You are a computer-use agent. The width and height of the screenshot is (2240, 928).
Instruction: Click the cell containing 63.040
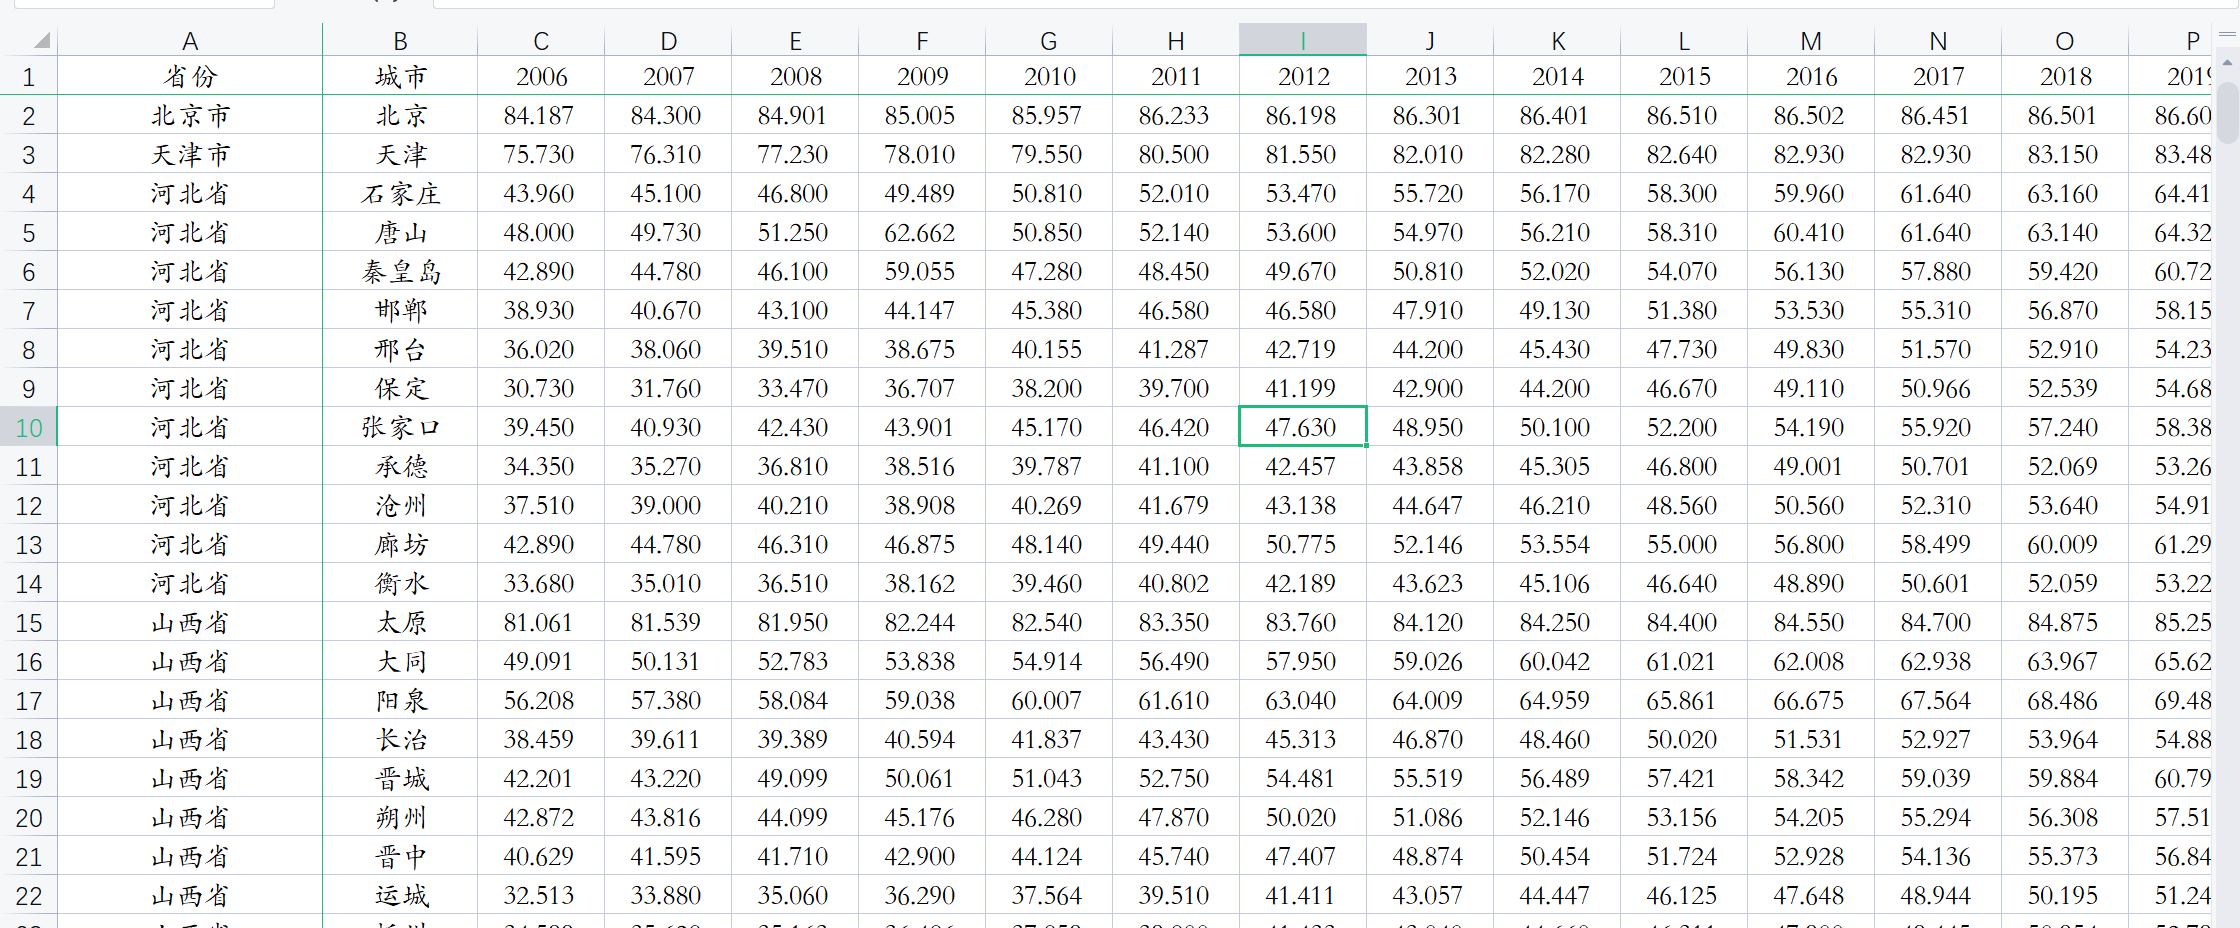(x=1303, y=701)
